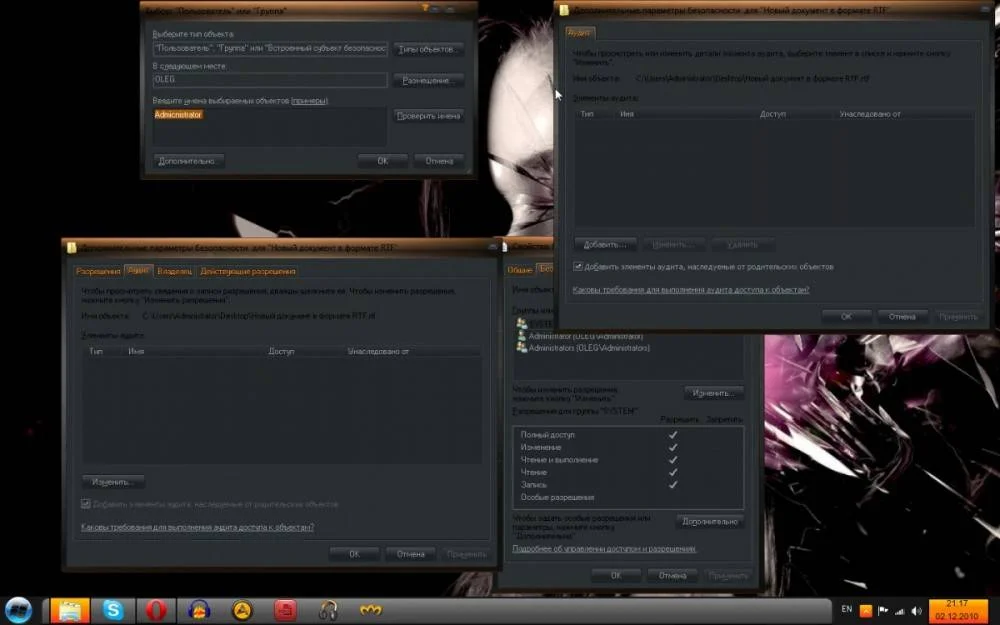The height and width of the screenshot is (625, 1000).
Task: Click the примеры link in the selection dialog
Action: point(309,101)
